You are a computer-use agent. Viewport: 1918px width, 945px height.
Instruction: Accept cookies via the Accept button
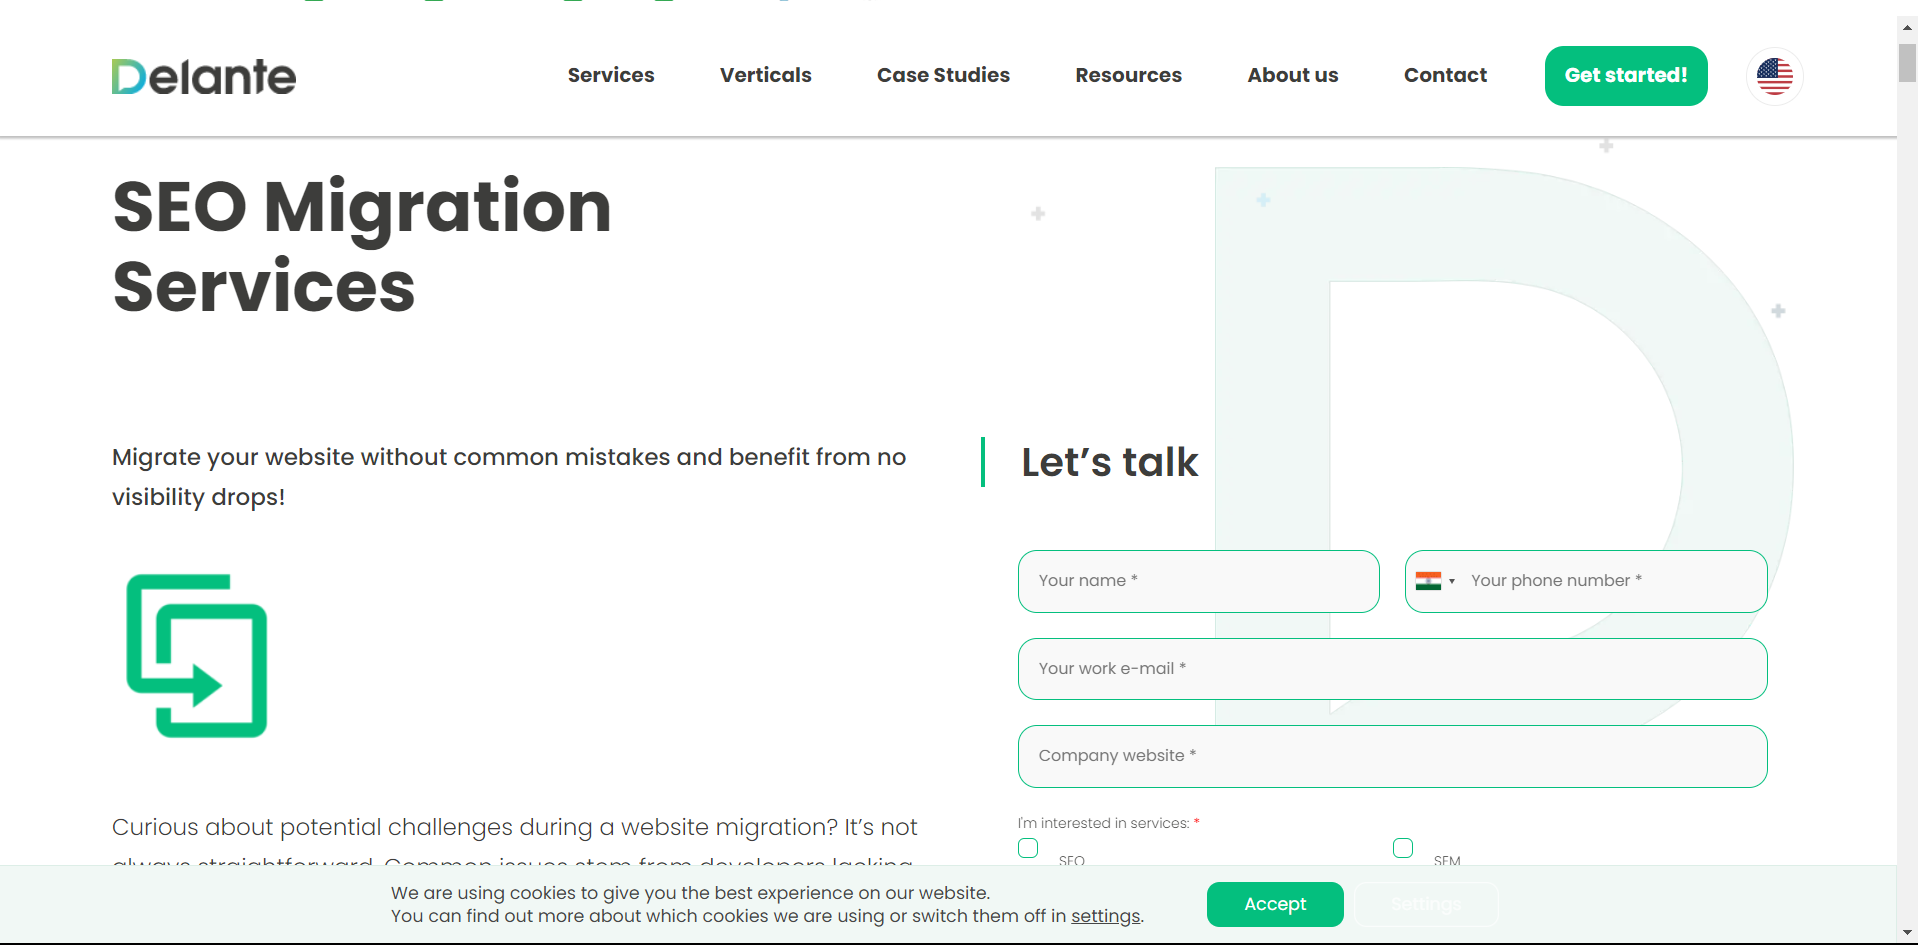(1274, 904)
